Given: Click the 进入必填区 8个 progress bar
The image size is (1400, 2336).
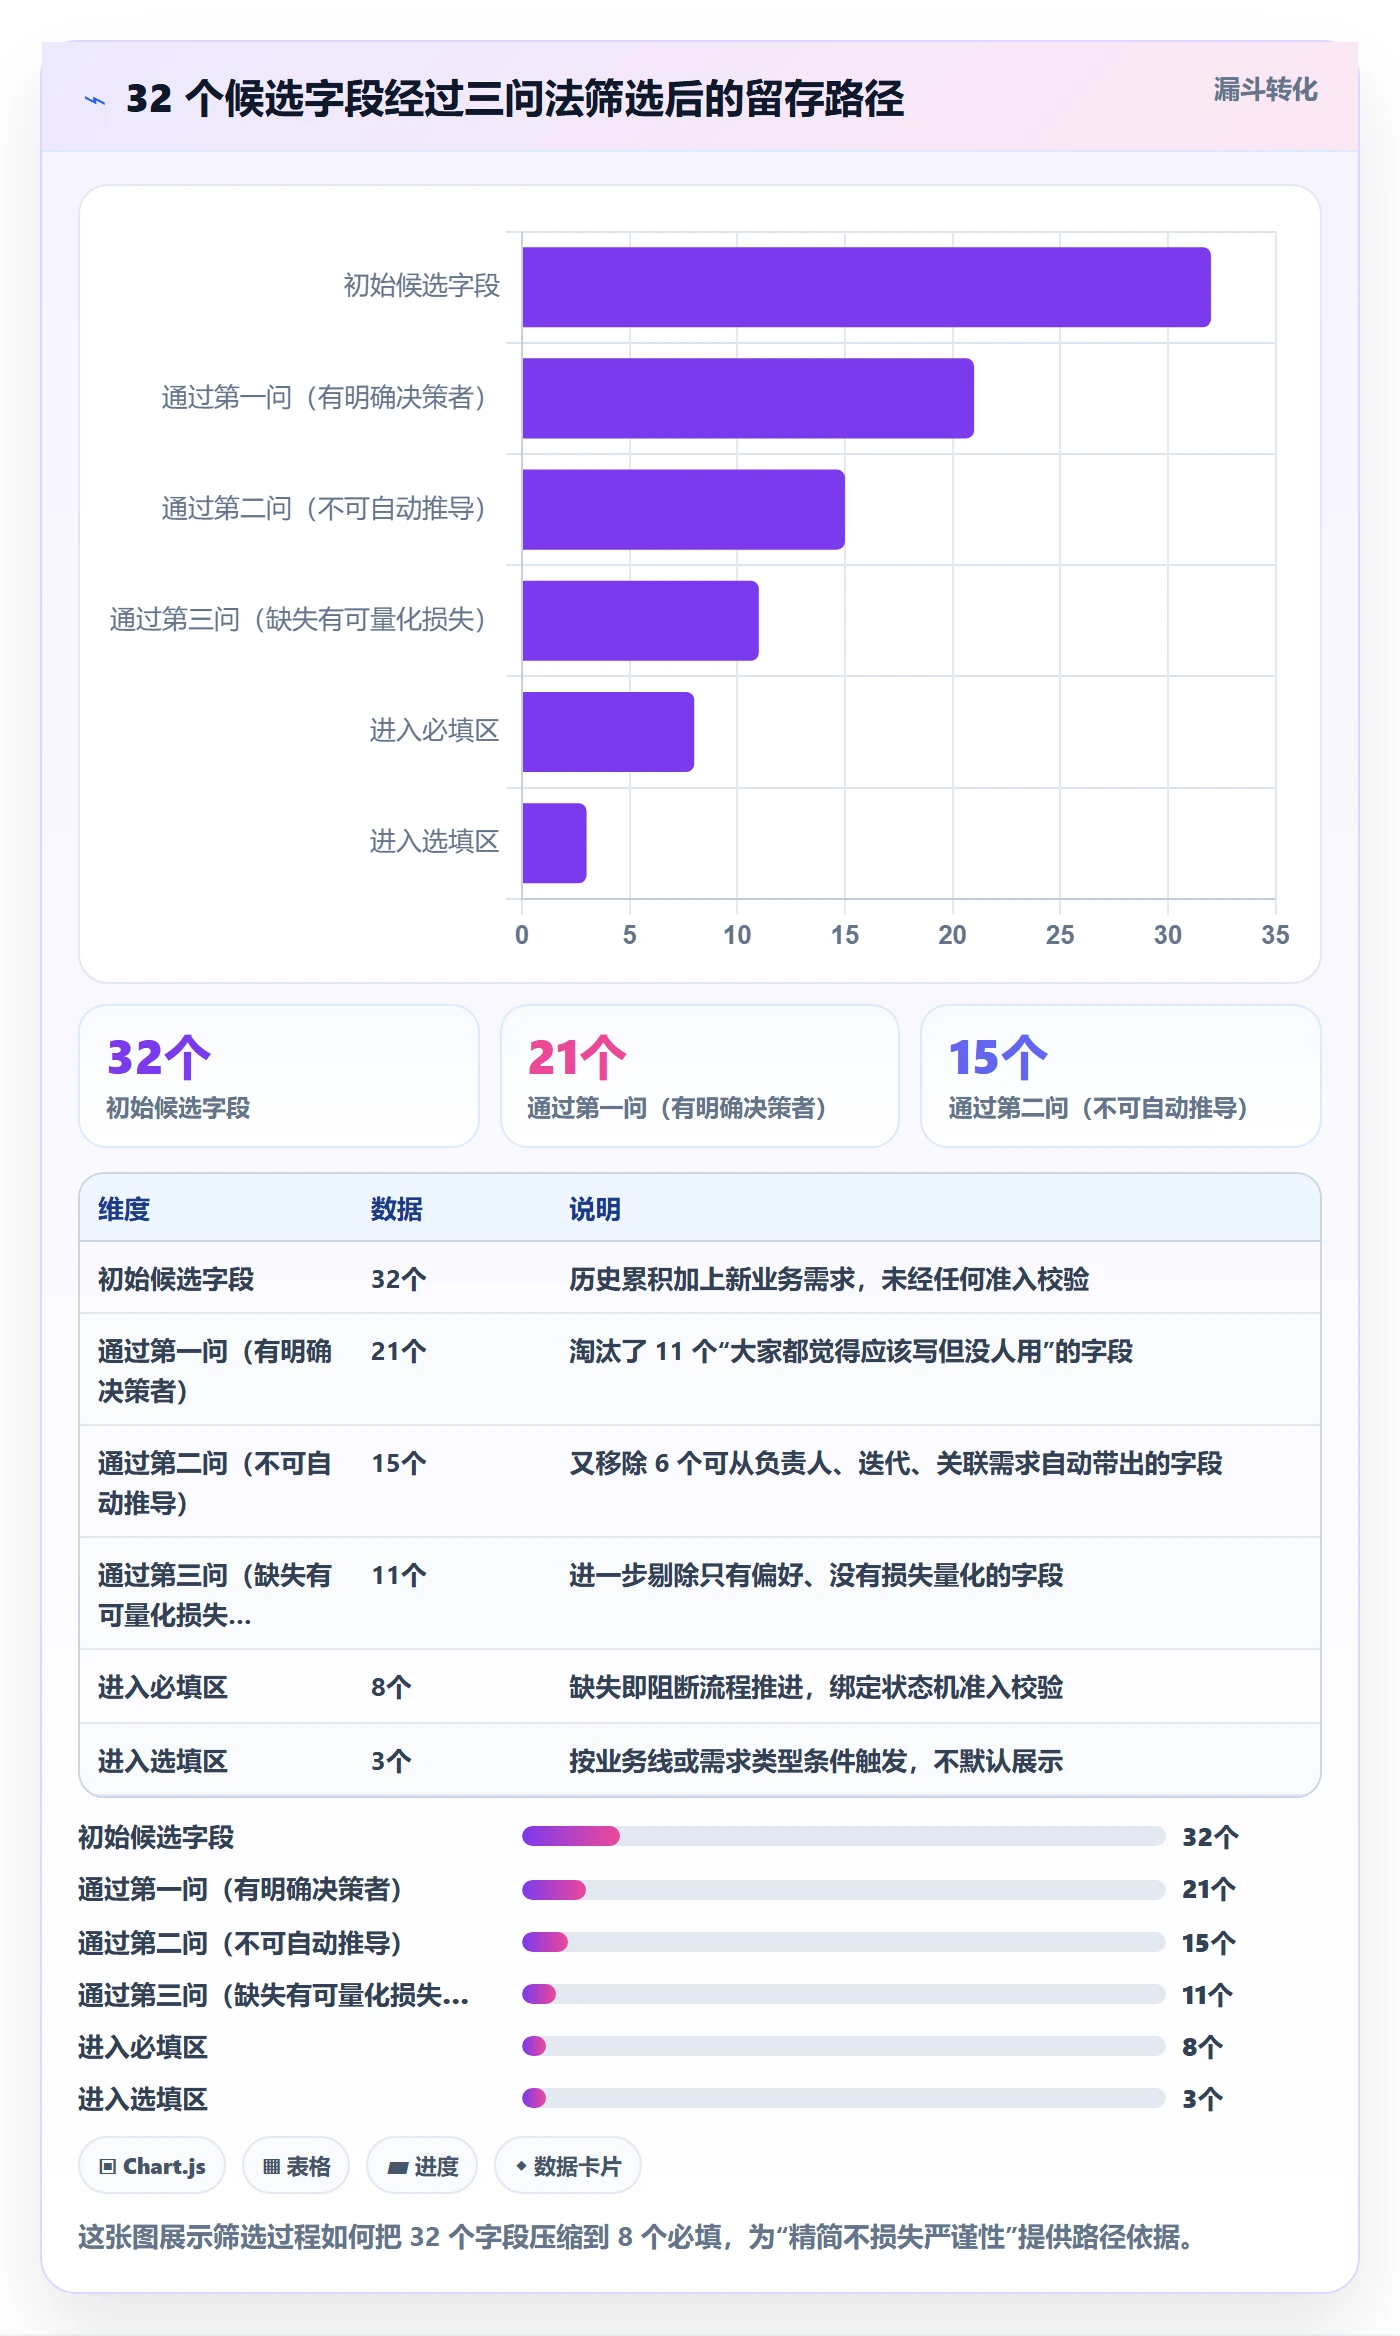Looking at the screenshot, I should click(844, 2046).
